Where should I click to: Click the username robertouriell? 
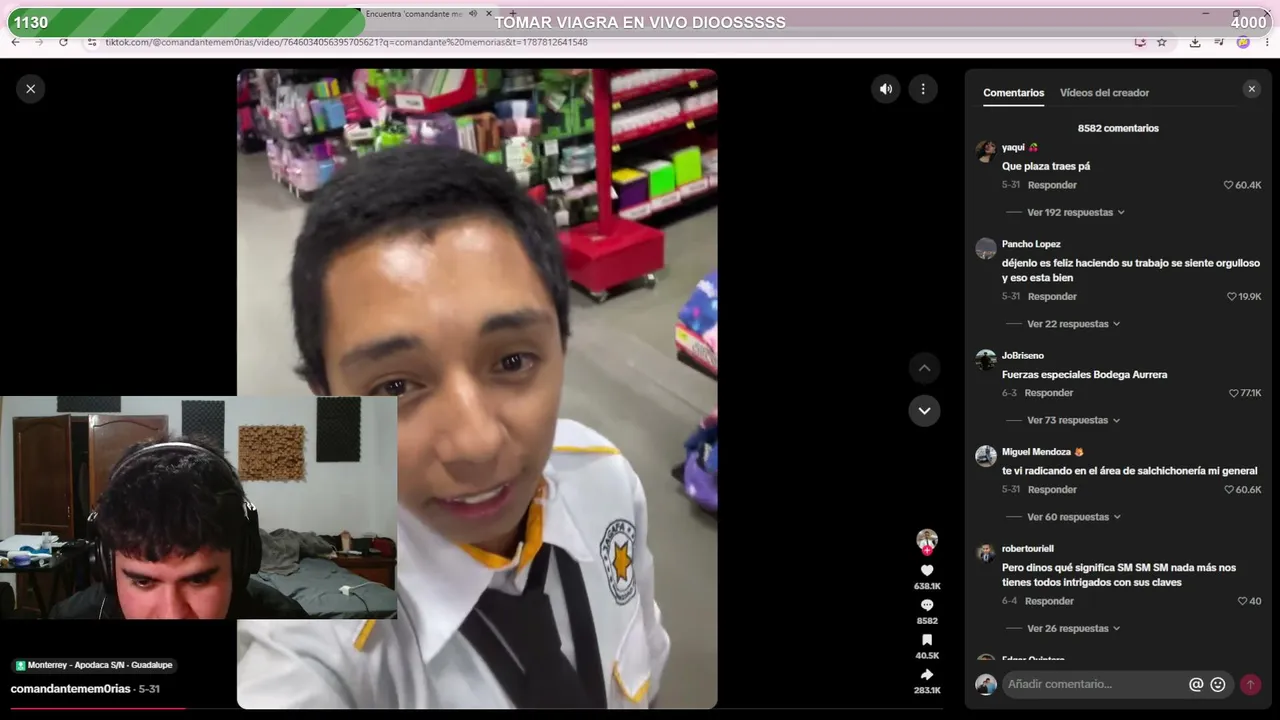pos(1028,549)
